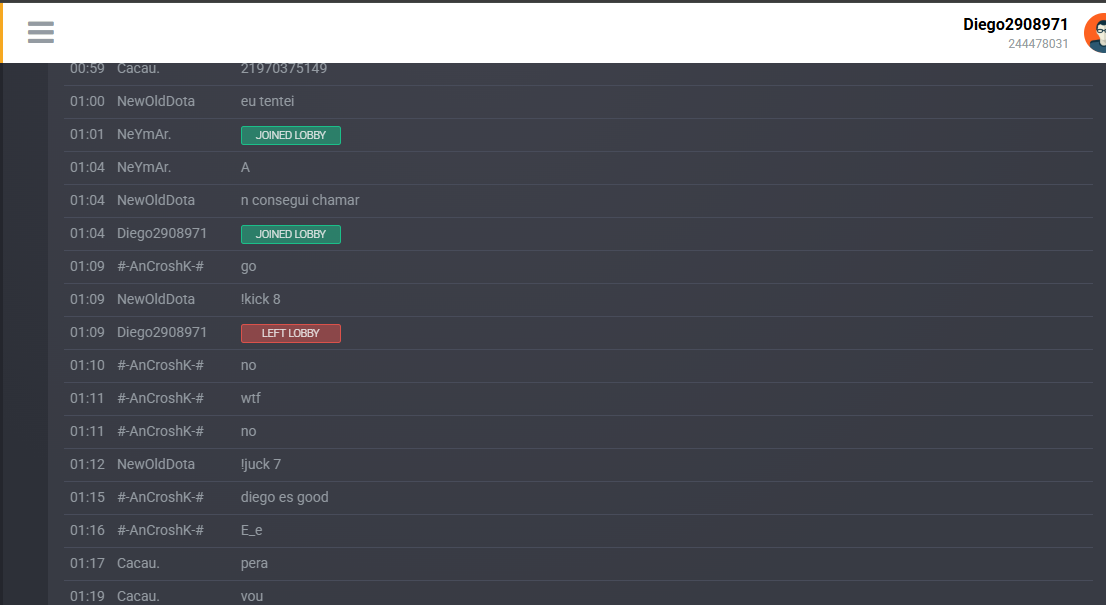Select #-AnCroshK-# name in 01:15 row
Screen dimensions: 1106x605
[160, 497]
